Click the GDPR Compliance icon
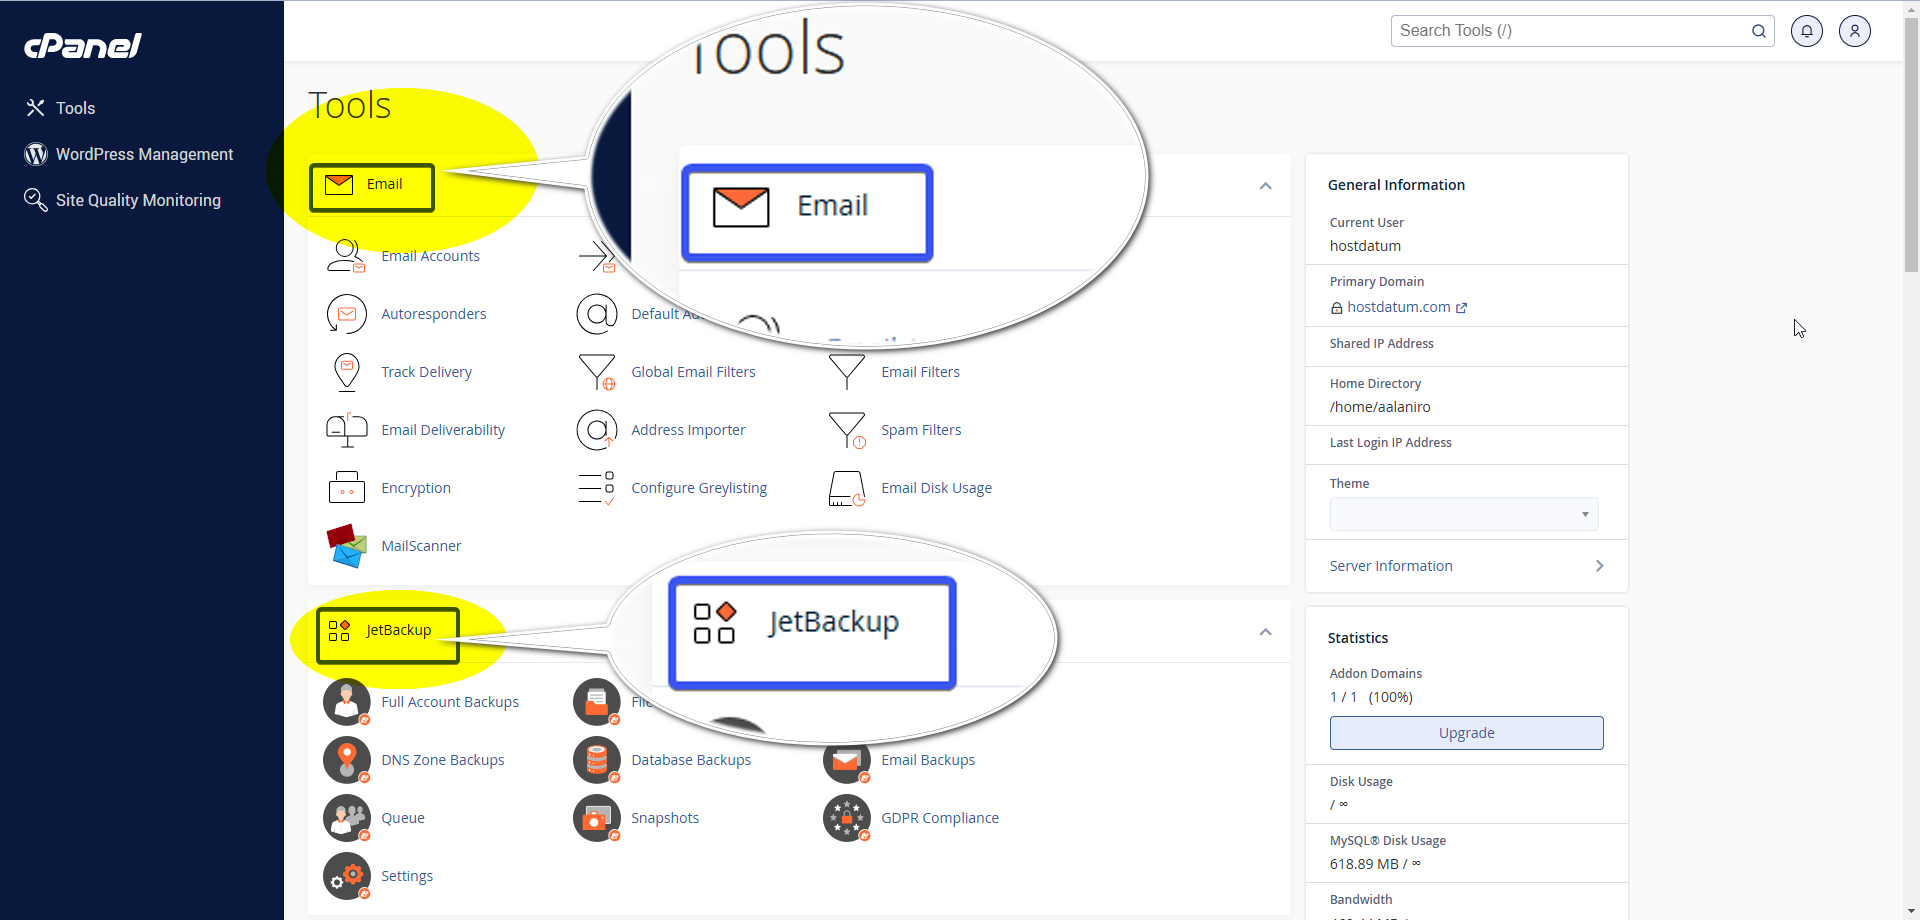The height and width of the screenshot is (920, 1920). point(847,818)
